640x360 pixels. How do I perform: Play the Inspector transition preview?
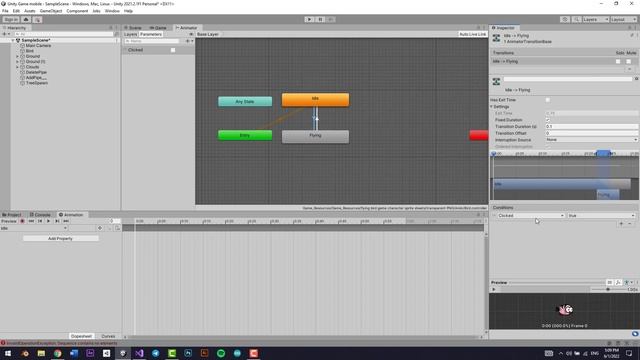[493, 289]
